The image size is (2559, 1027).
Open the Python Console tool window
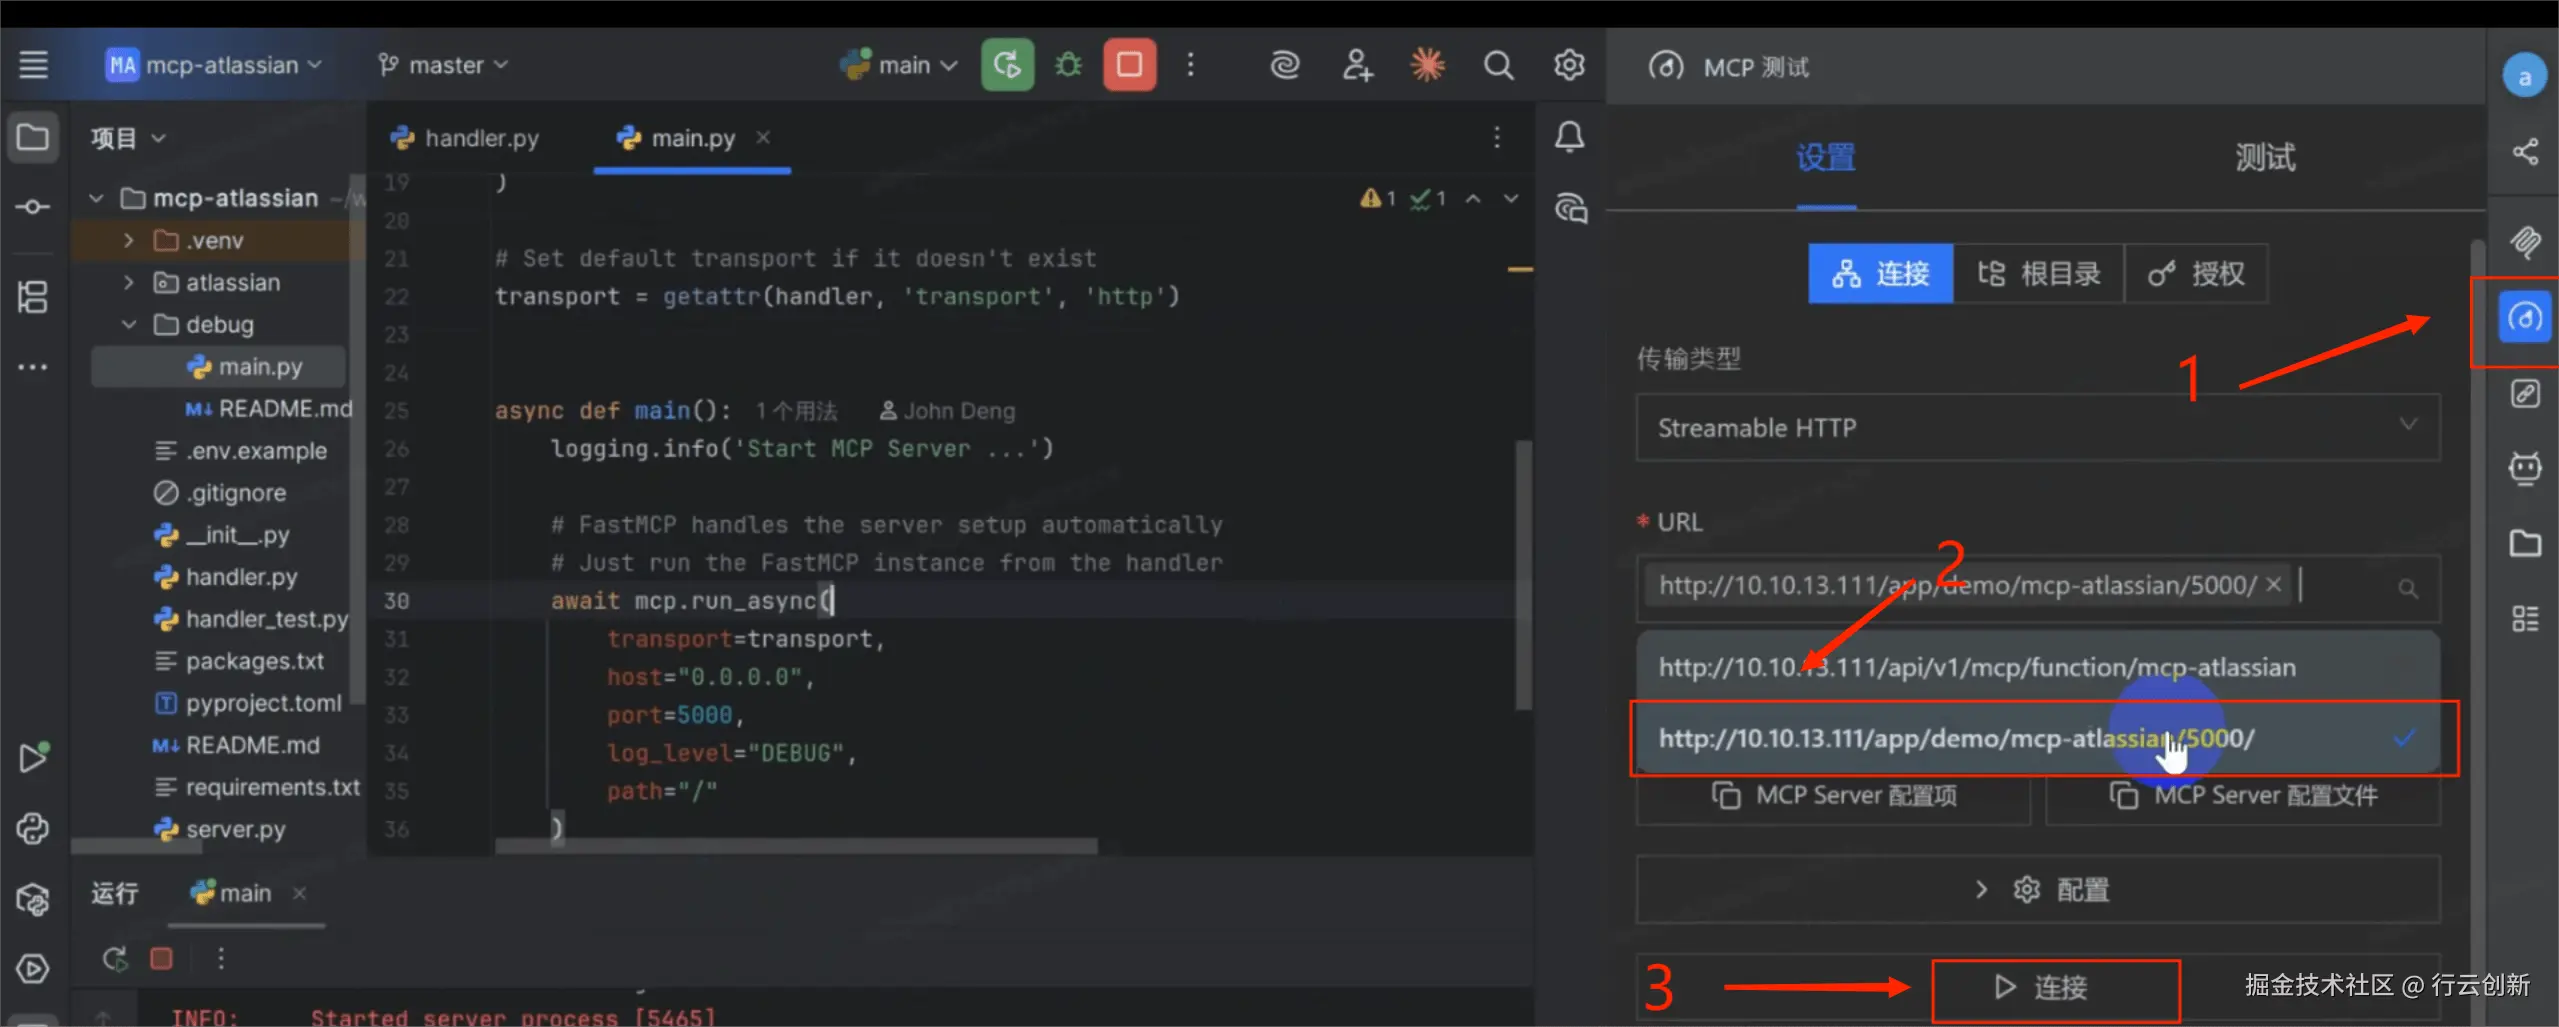33,829
